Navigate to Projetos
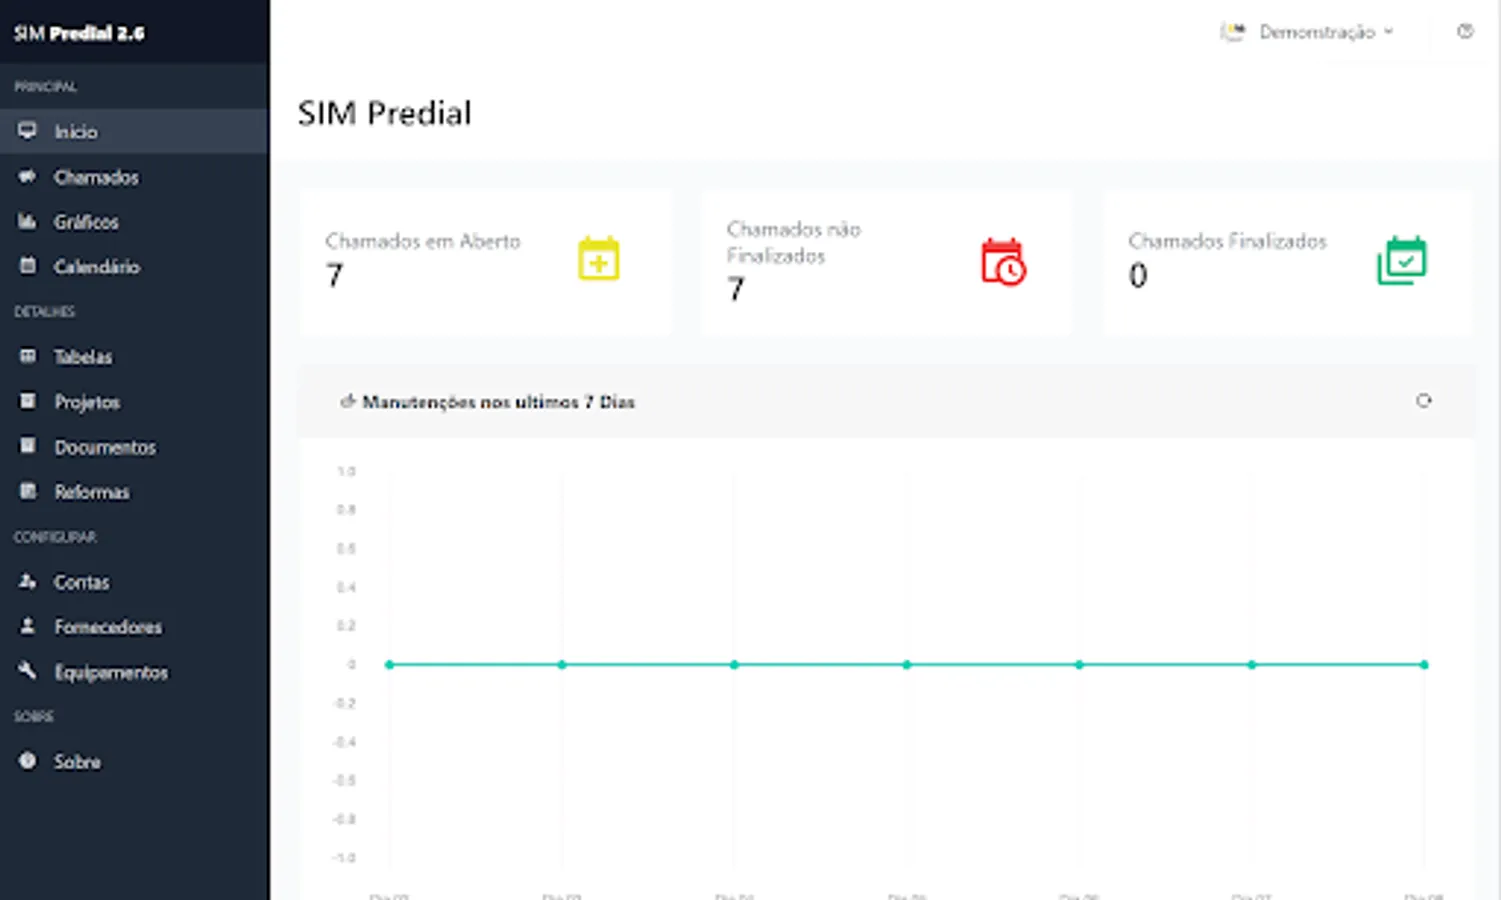The width and height of the screenshot is (1501, 900). 134,402
